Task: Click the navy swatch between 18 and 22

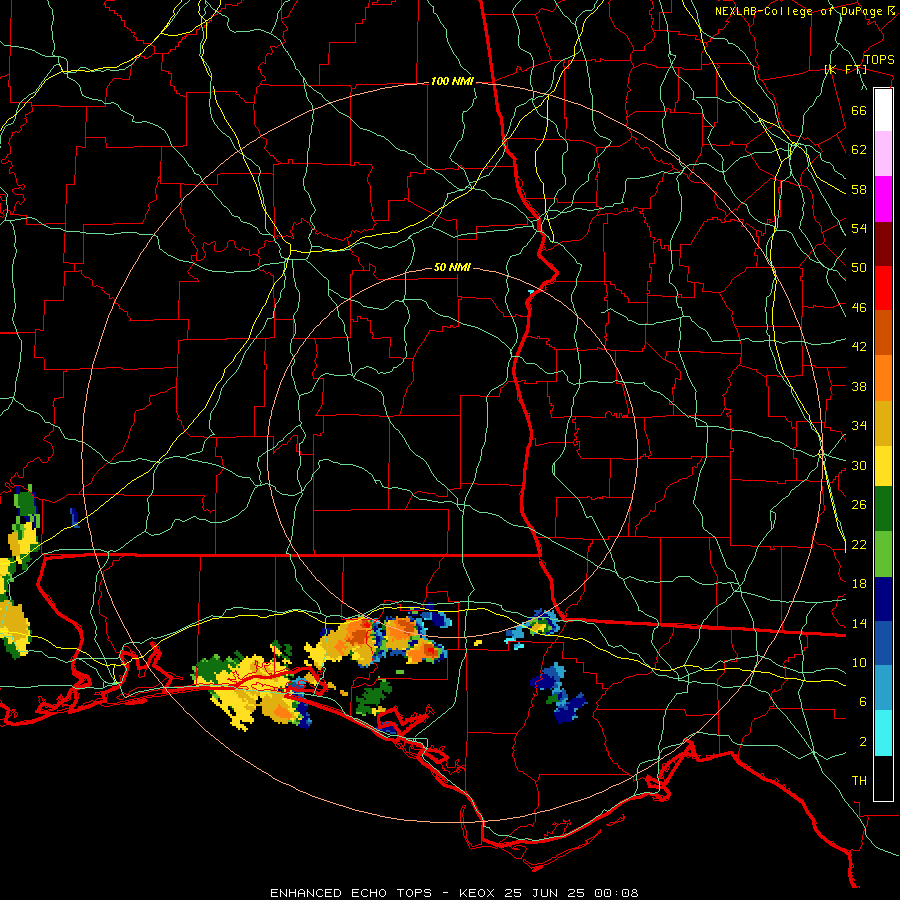Action: tap(883, 599)
